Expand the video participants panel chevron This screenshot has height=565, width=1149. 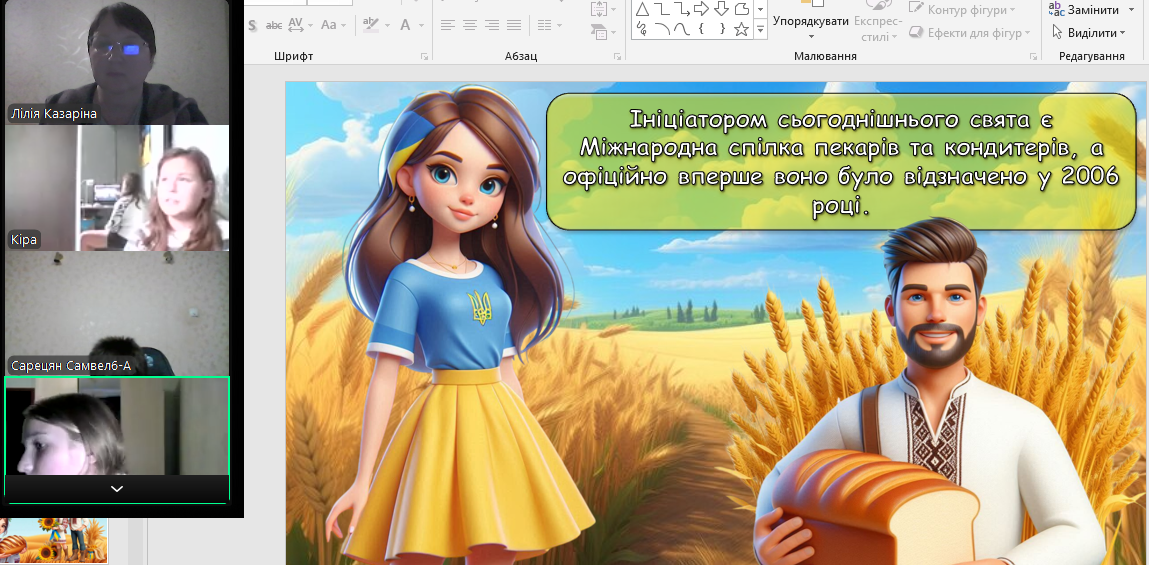click(117, 489)
